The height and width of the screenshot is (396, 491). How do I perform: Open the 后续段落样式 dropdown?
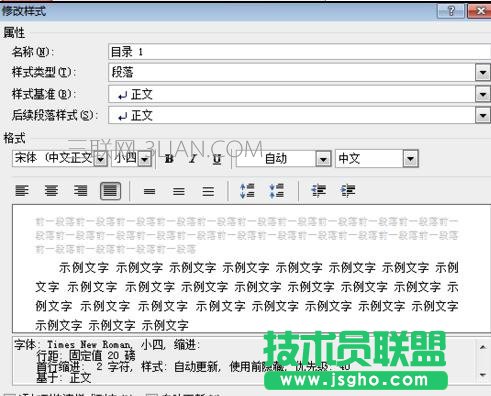tap(483, 116)
